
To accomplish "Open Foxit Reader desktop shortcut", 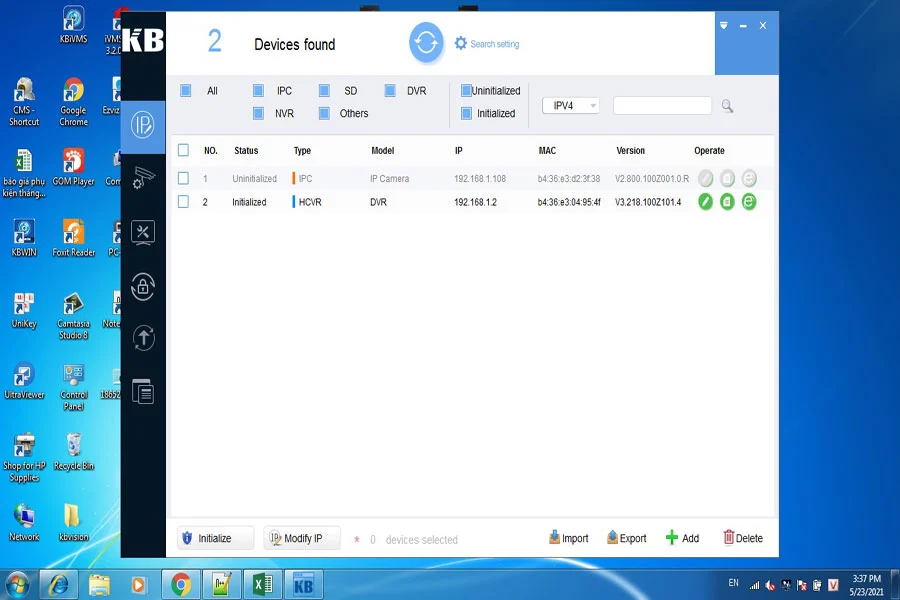I will 73,238.
